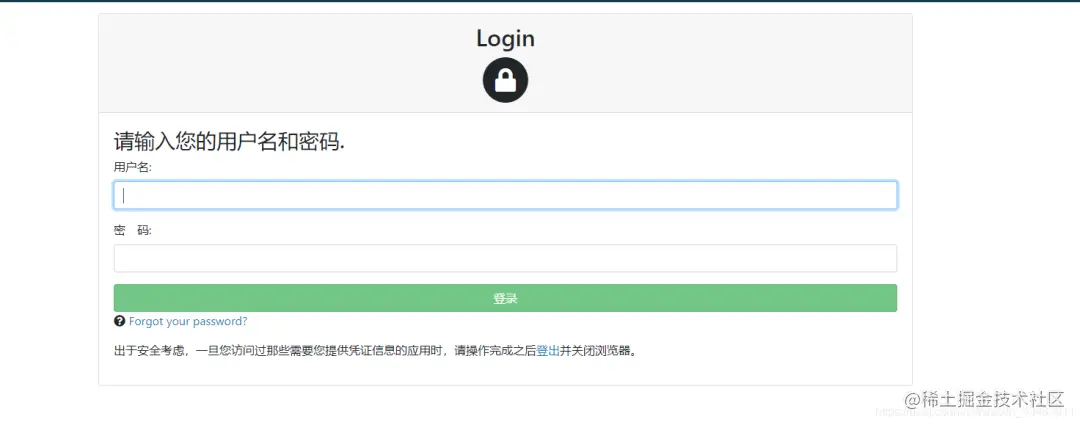Click the 请输入您的用户名和密码 prompt text
The width and height of the screenshot is (1080, 425).
[x=229, y=142]
